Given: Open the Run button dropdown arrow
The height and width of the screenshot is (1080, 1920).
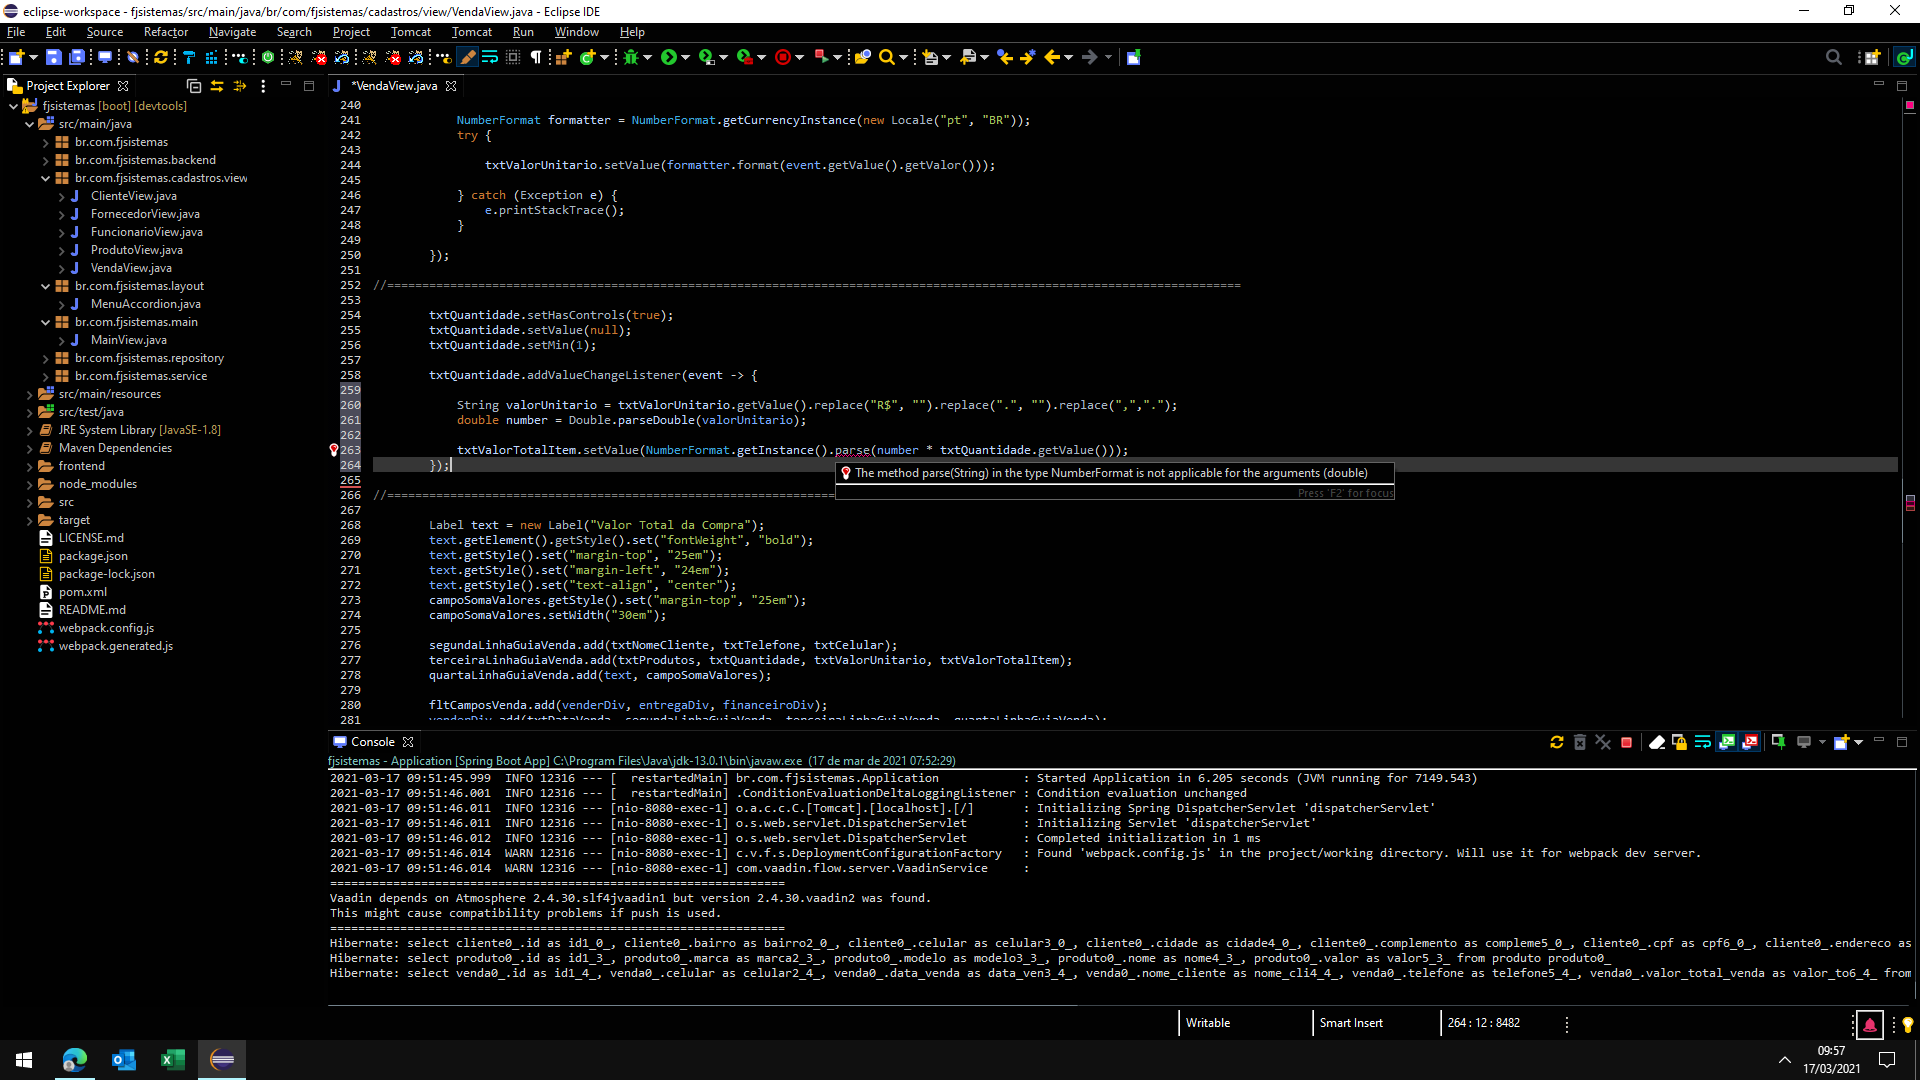Looking at the screenshot, I should tap(686, 57).
